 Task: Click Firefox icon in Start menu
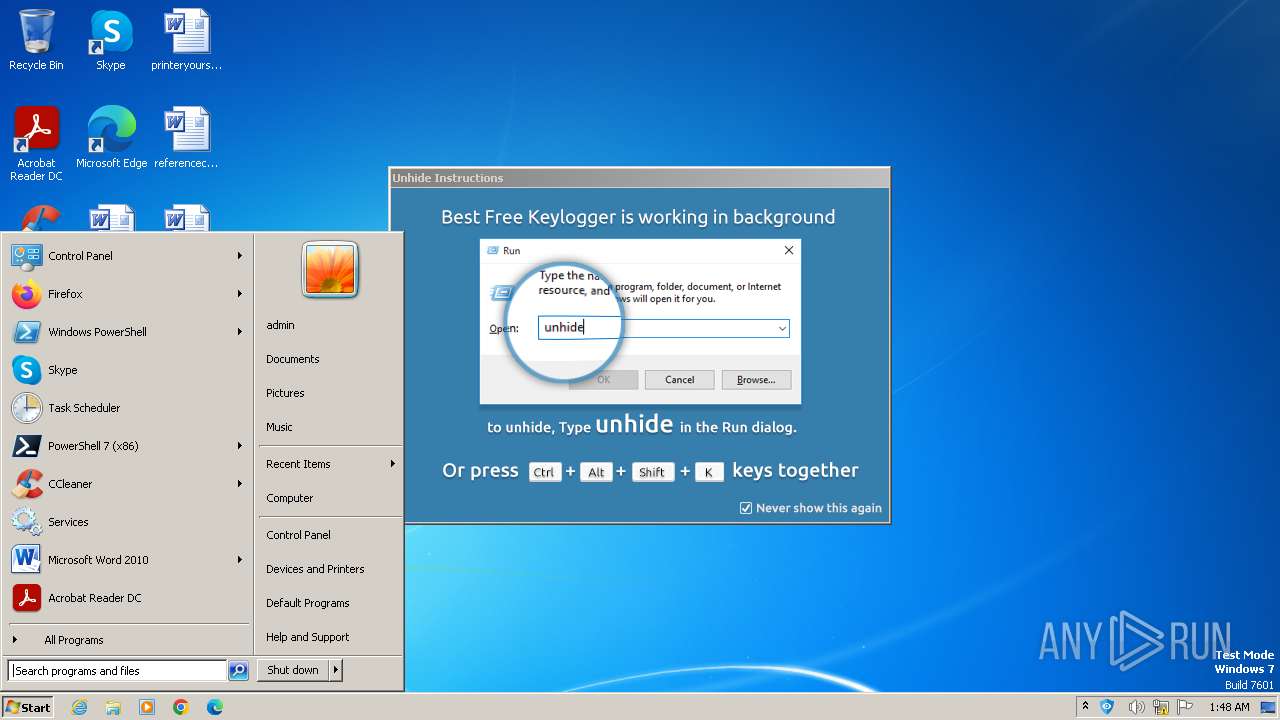[x=26, y=294]
